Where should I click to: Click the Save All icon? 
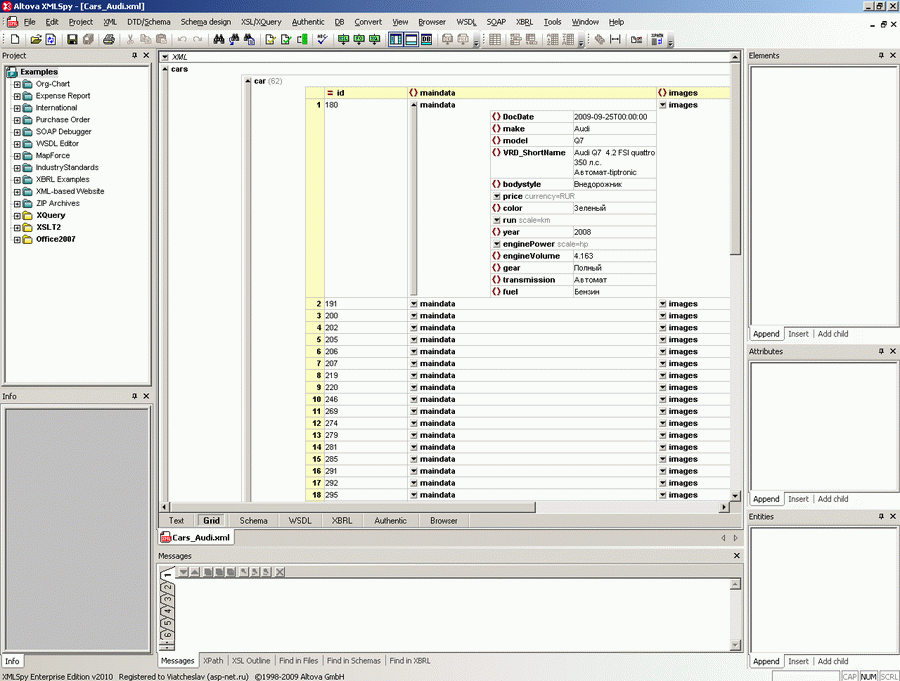click(x=88, y=39)
